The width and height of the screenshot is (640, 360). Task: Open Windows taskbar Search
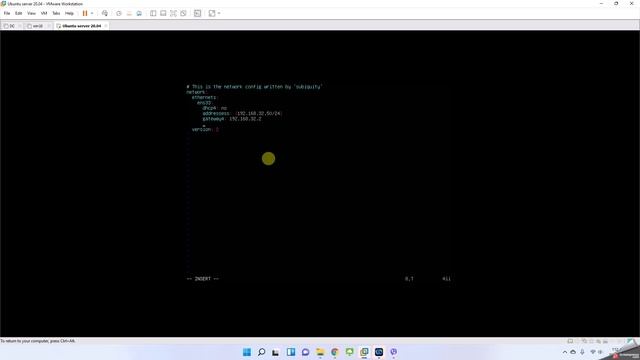[x=262, y=352]
